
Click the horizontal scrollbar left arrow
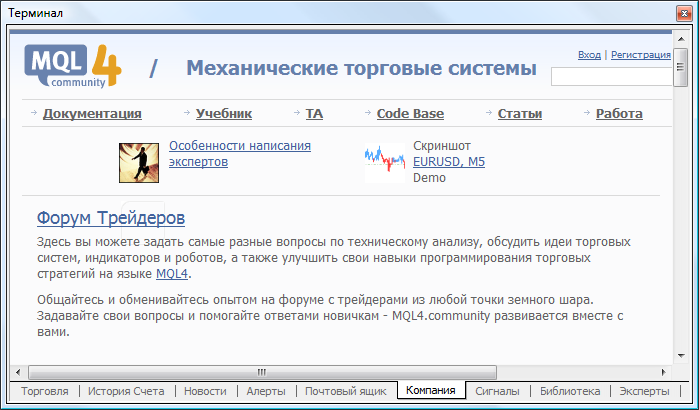18,372
